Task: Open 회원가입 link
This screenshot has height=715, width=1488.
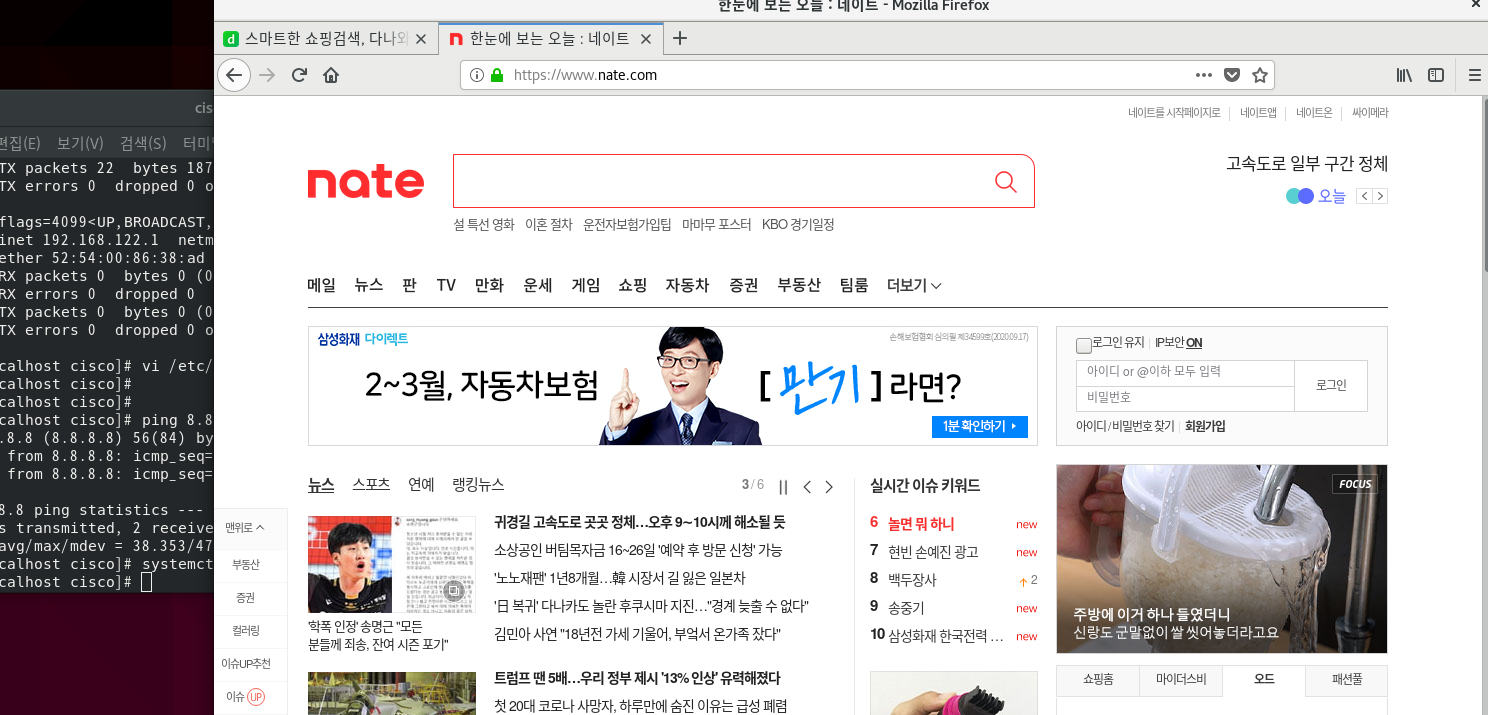Action: tap(1205, 426)
